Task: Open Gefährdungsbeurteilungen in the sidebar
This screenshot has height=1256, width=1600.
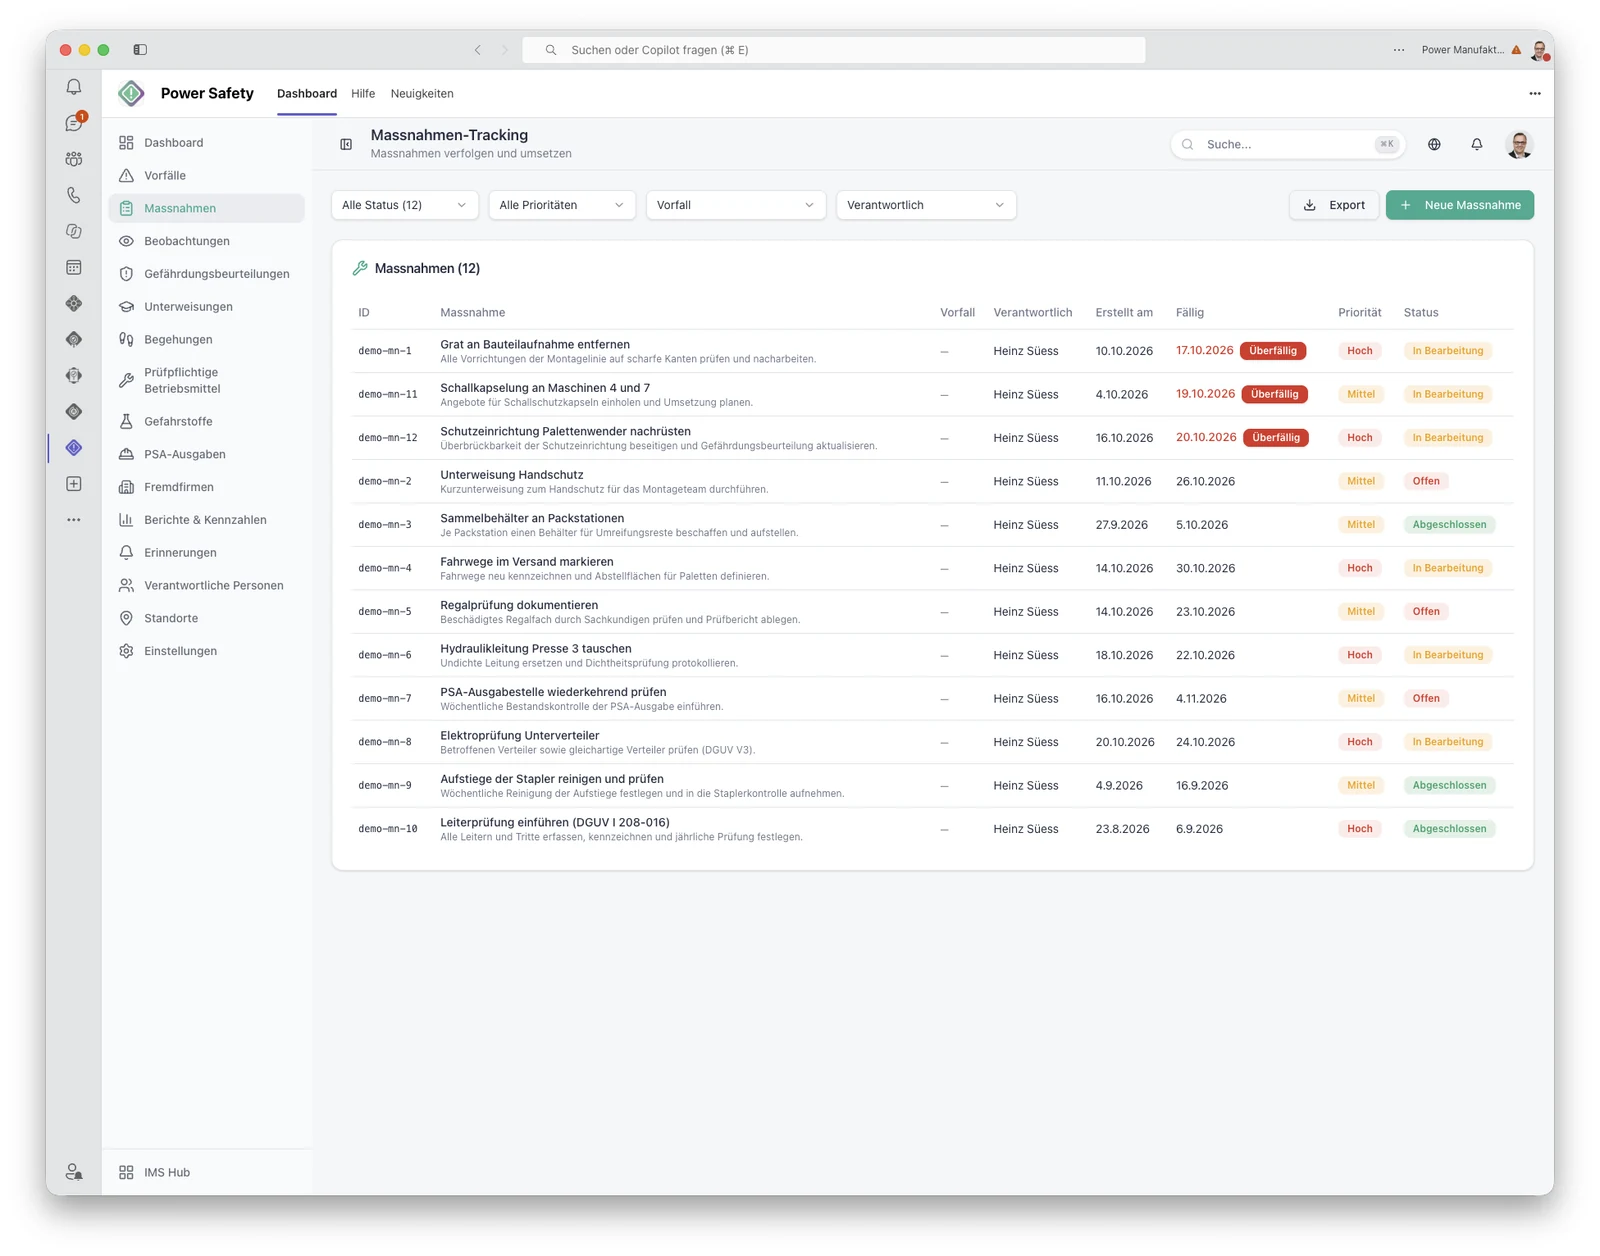Action: pos(207,274)
